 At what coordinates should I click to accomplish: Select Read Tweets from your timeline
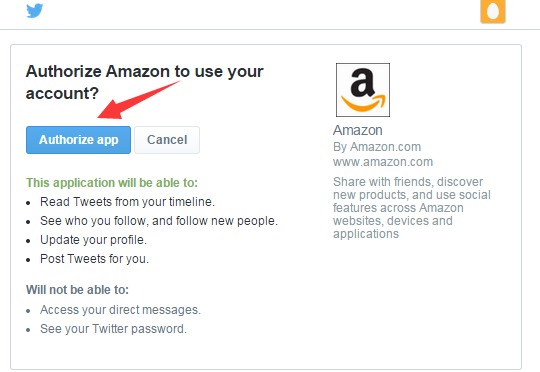(127, 202)
